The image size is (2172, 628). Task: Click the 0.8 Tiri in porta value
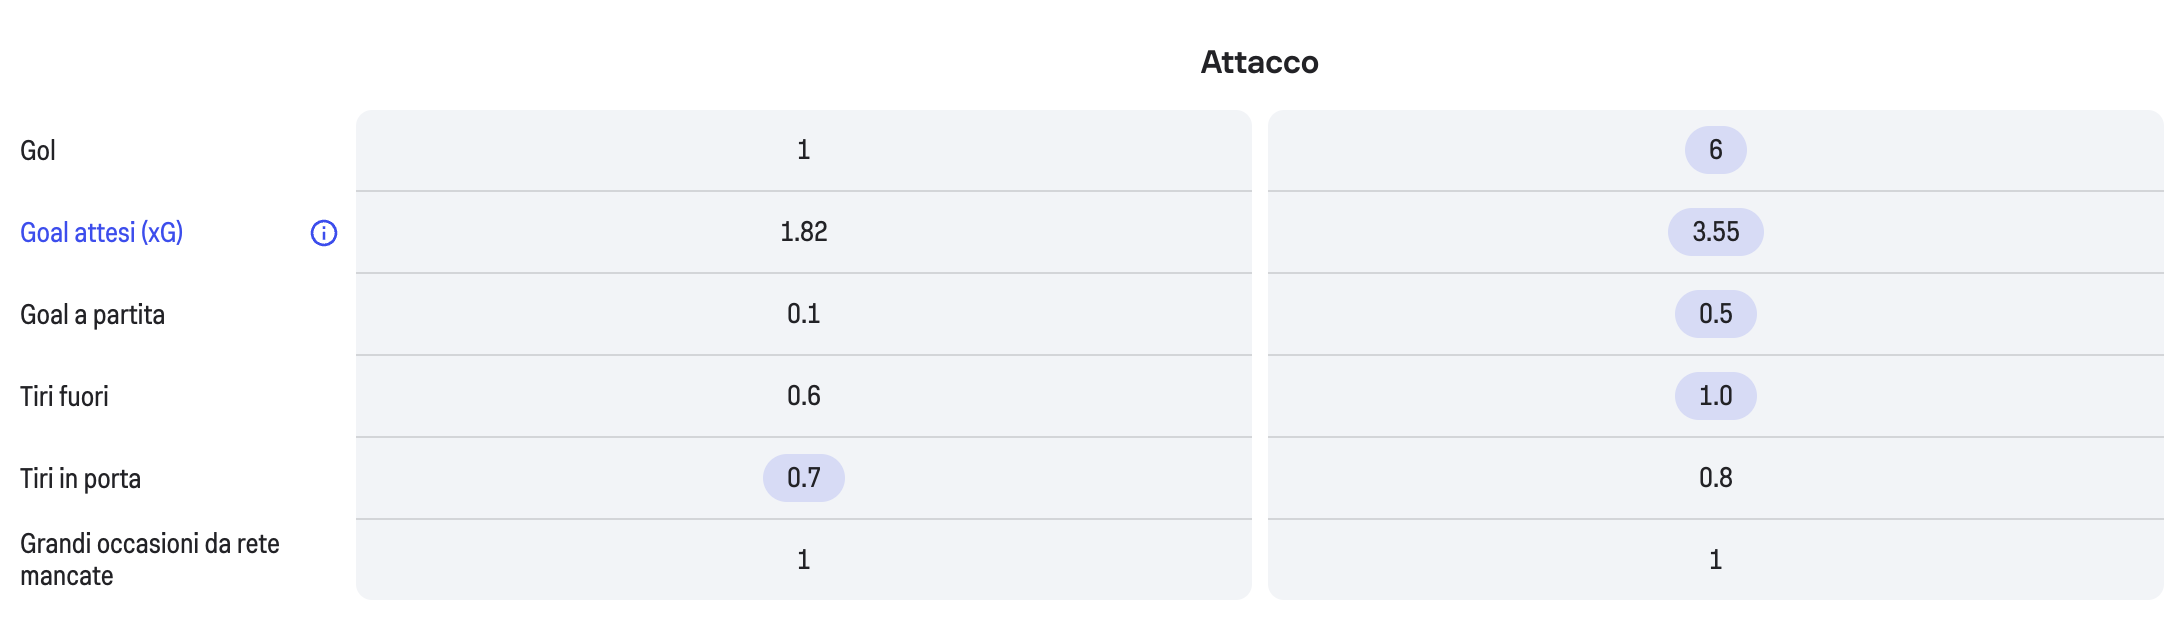(1715, 478)
